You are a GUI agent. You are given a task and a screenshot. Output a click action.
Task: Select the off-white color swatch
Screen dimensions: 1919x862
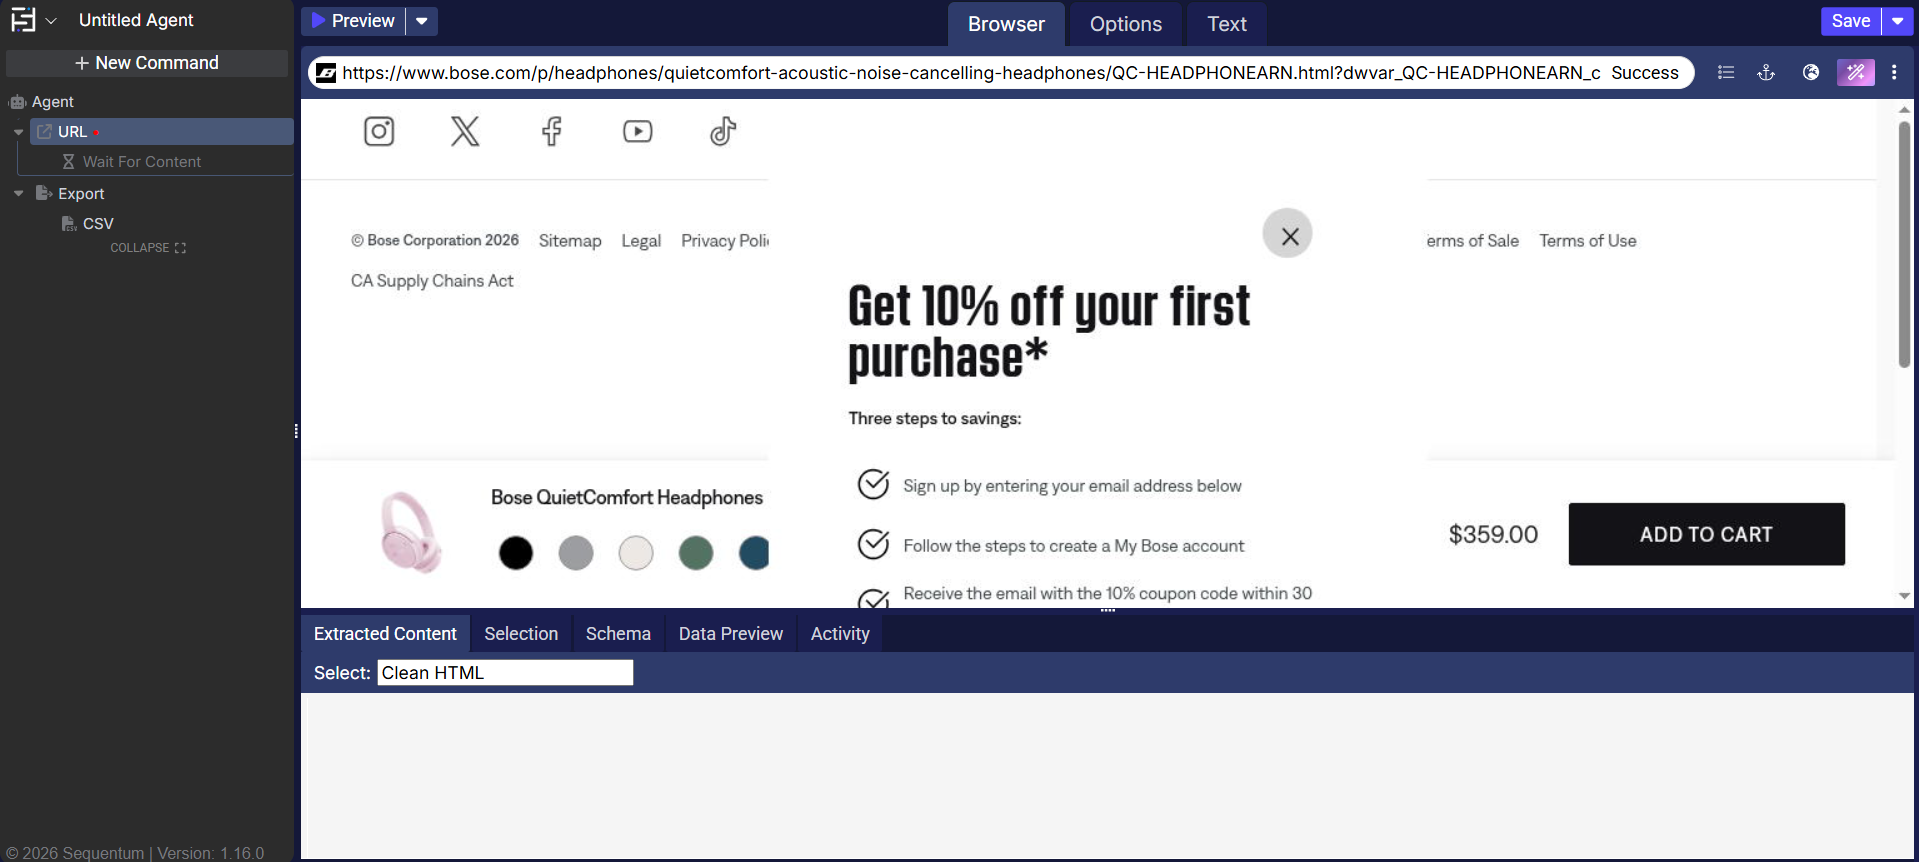(x=636, y=552)
